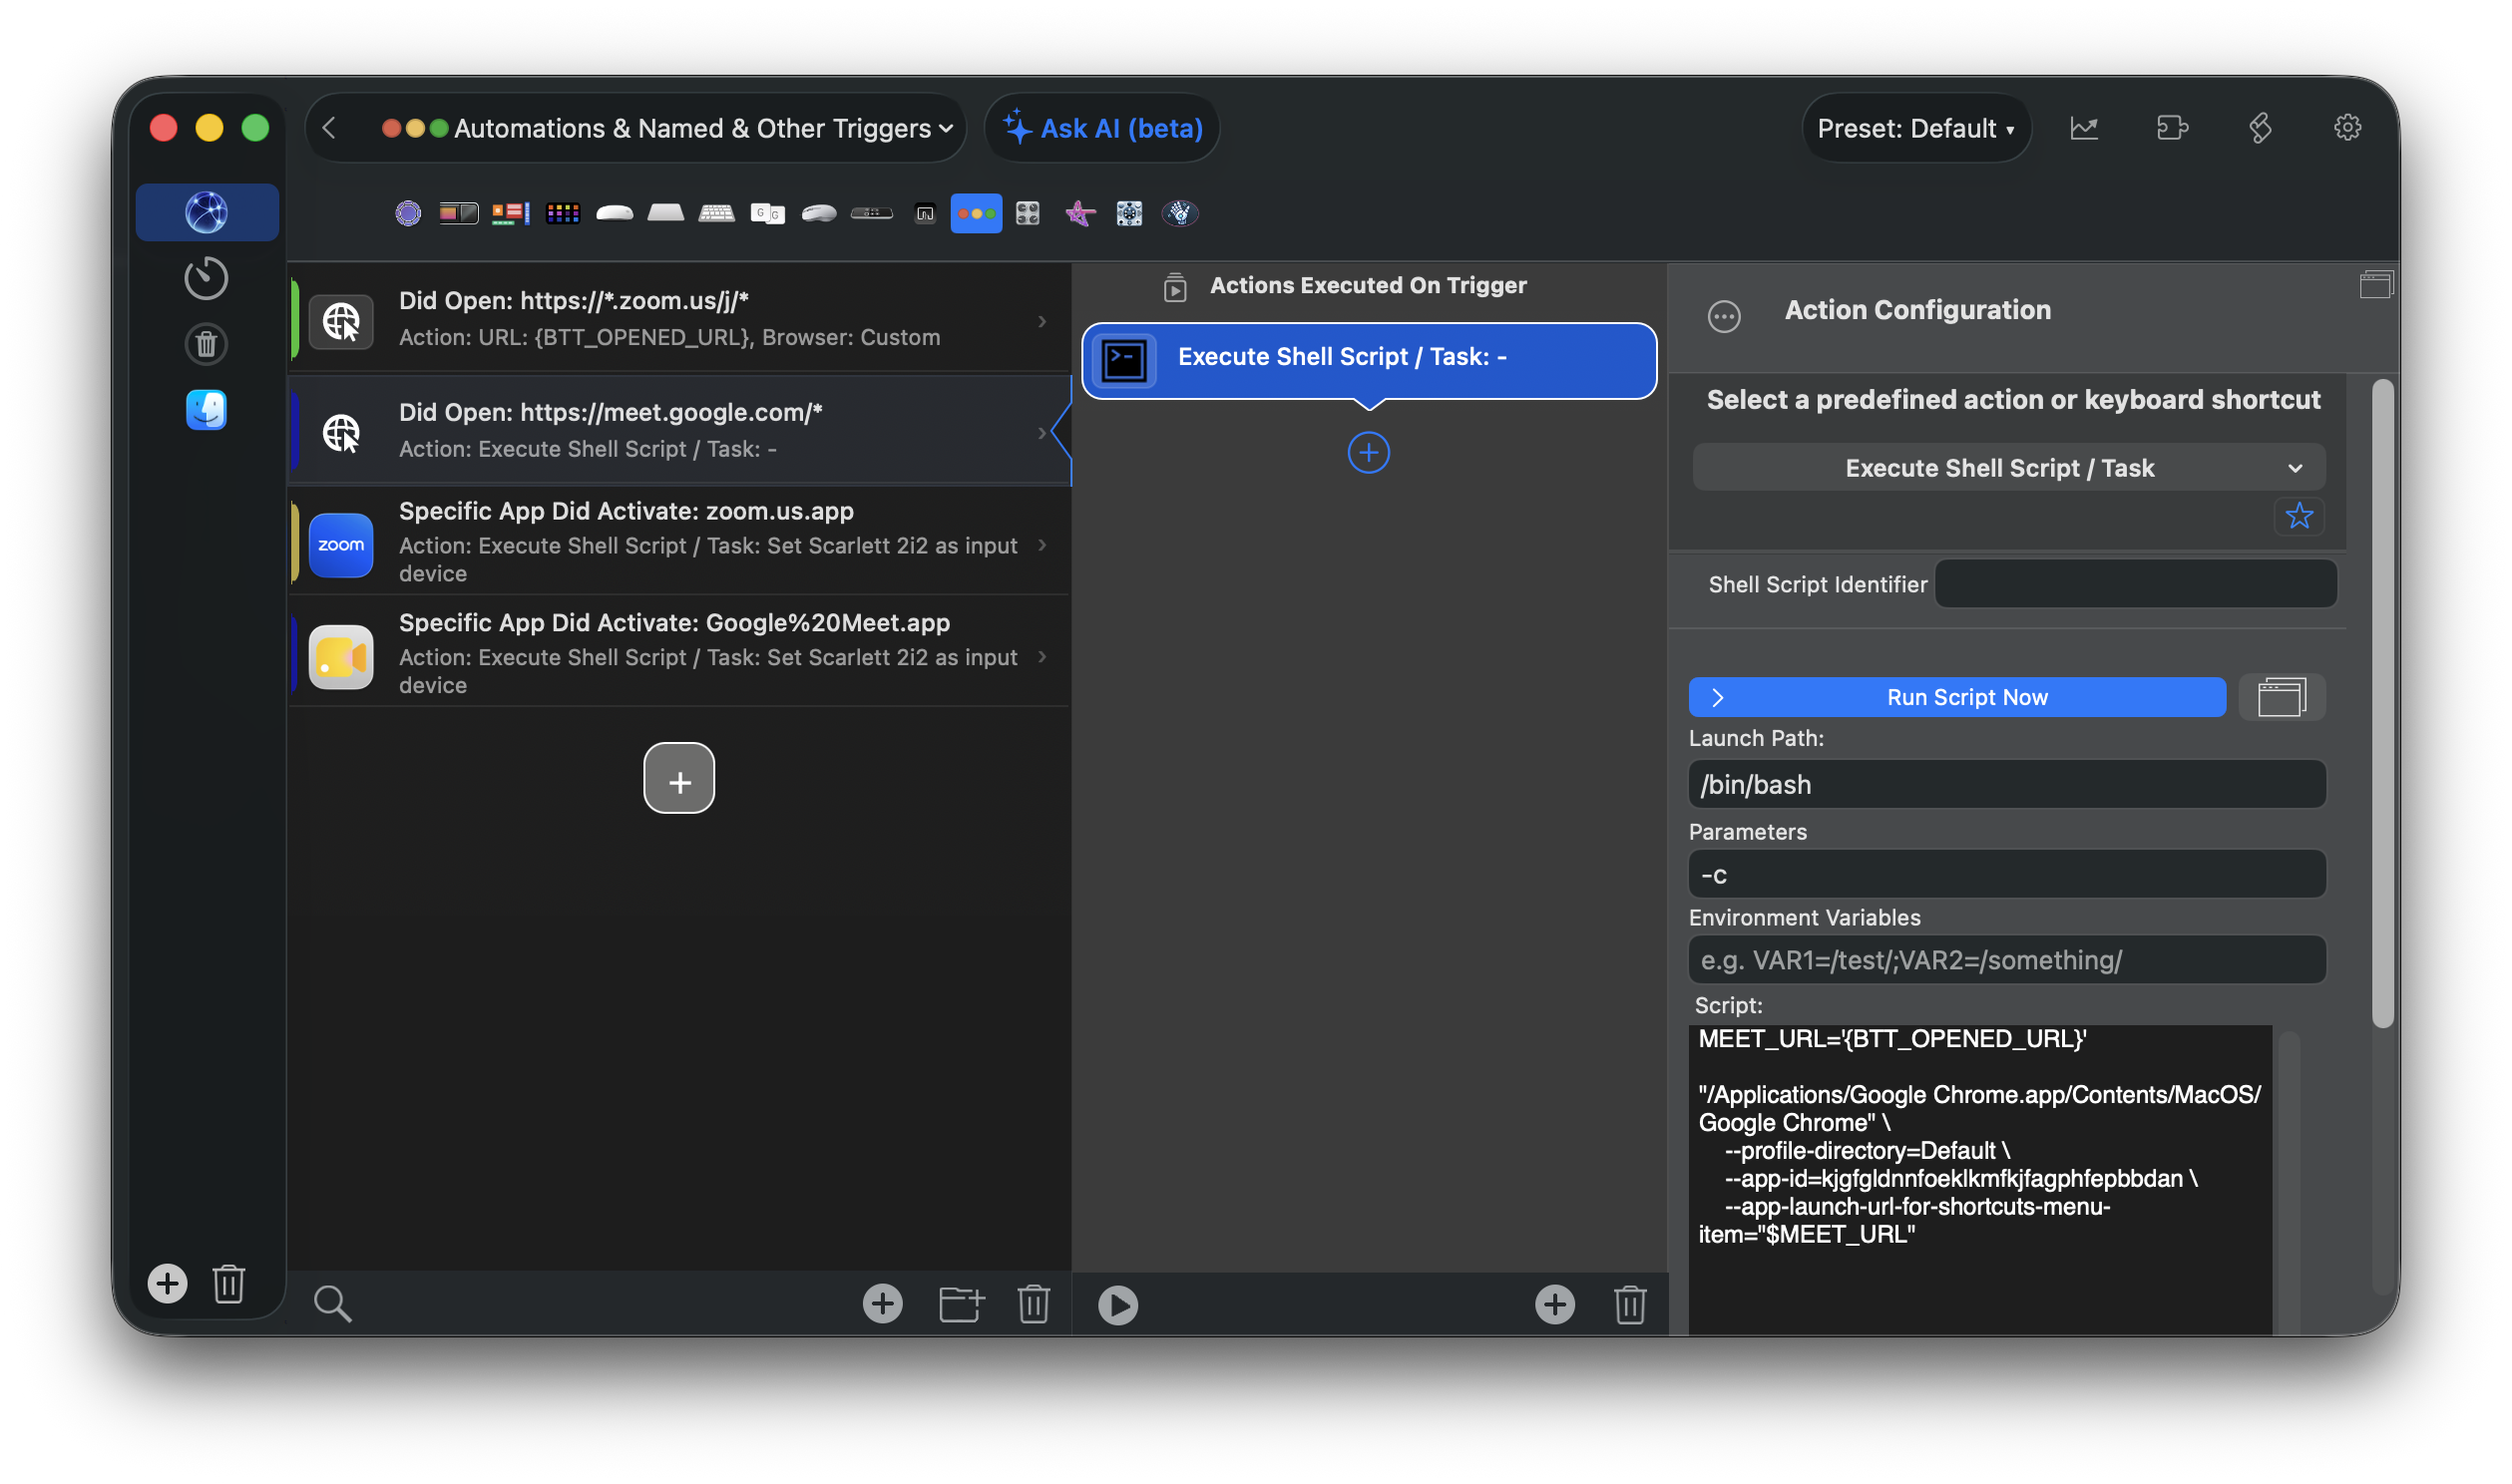This screenshot has width=2512, height=1484.
Task: Open the usage statistics chart icon
Action: coord(2083,128)
